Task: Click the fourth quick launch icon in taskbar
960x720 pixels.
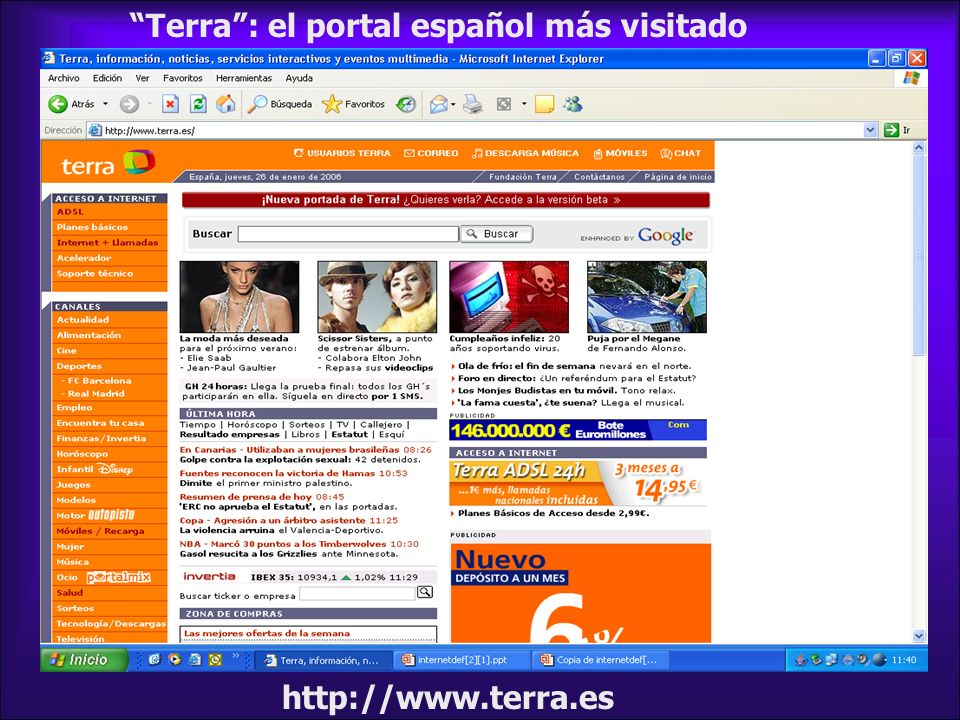Action: click(x=215, y=659)
